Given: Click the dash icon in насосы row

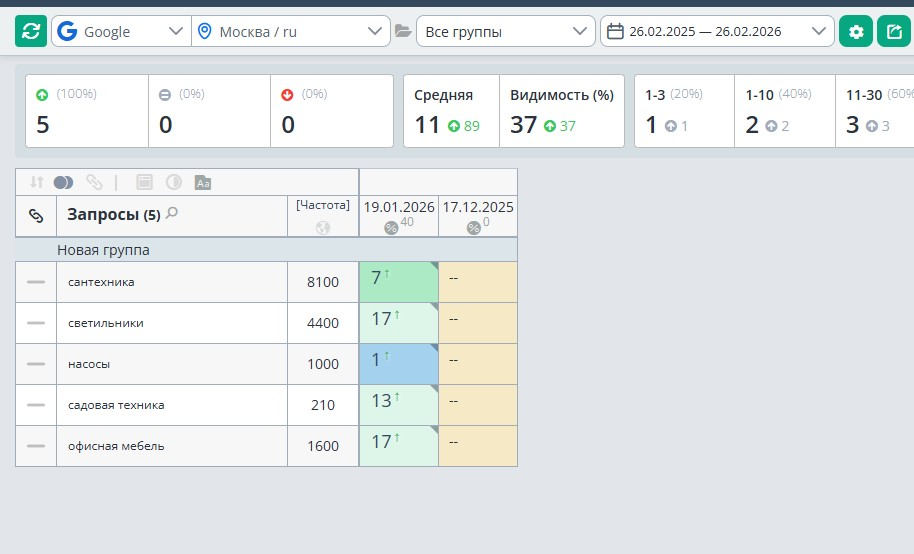Looking at the screenshot, I should [x=36, y=364].
